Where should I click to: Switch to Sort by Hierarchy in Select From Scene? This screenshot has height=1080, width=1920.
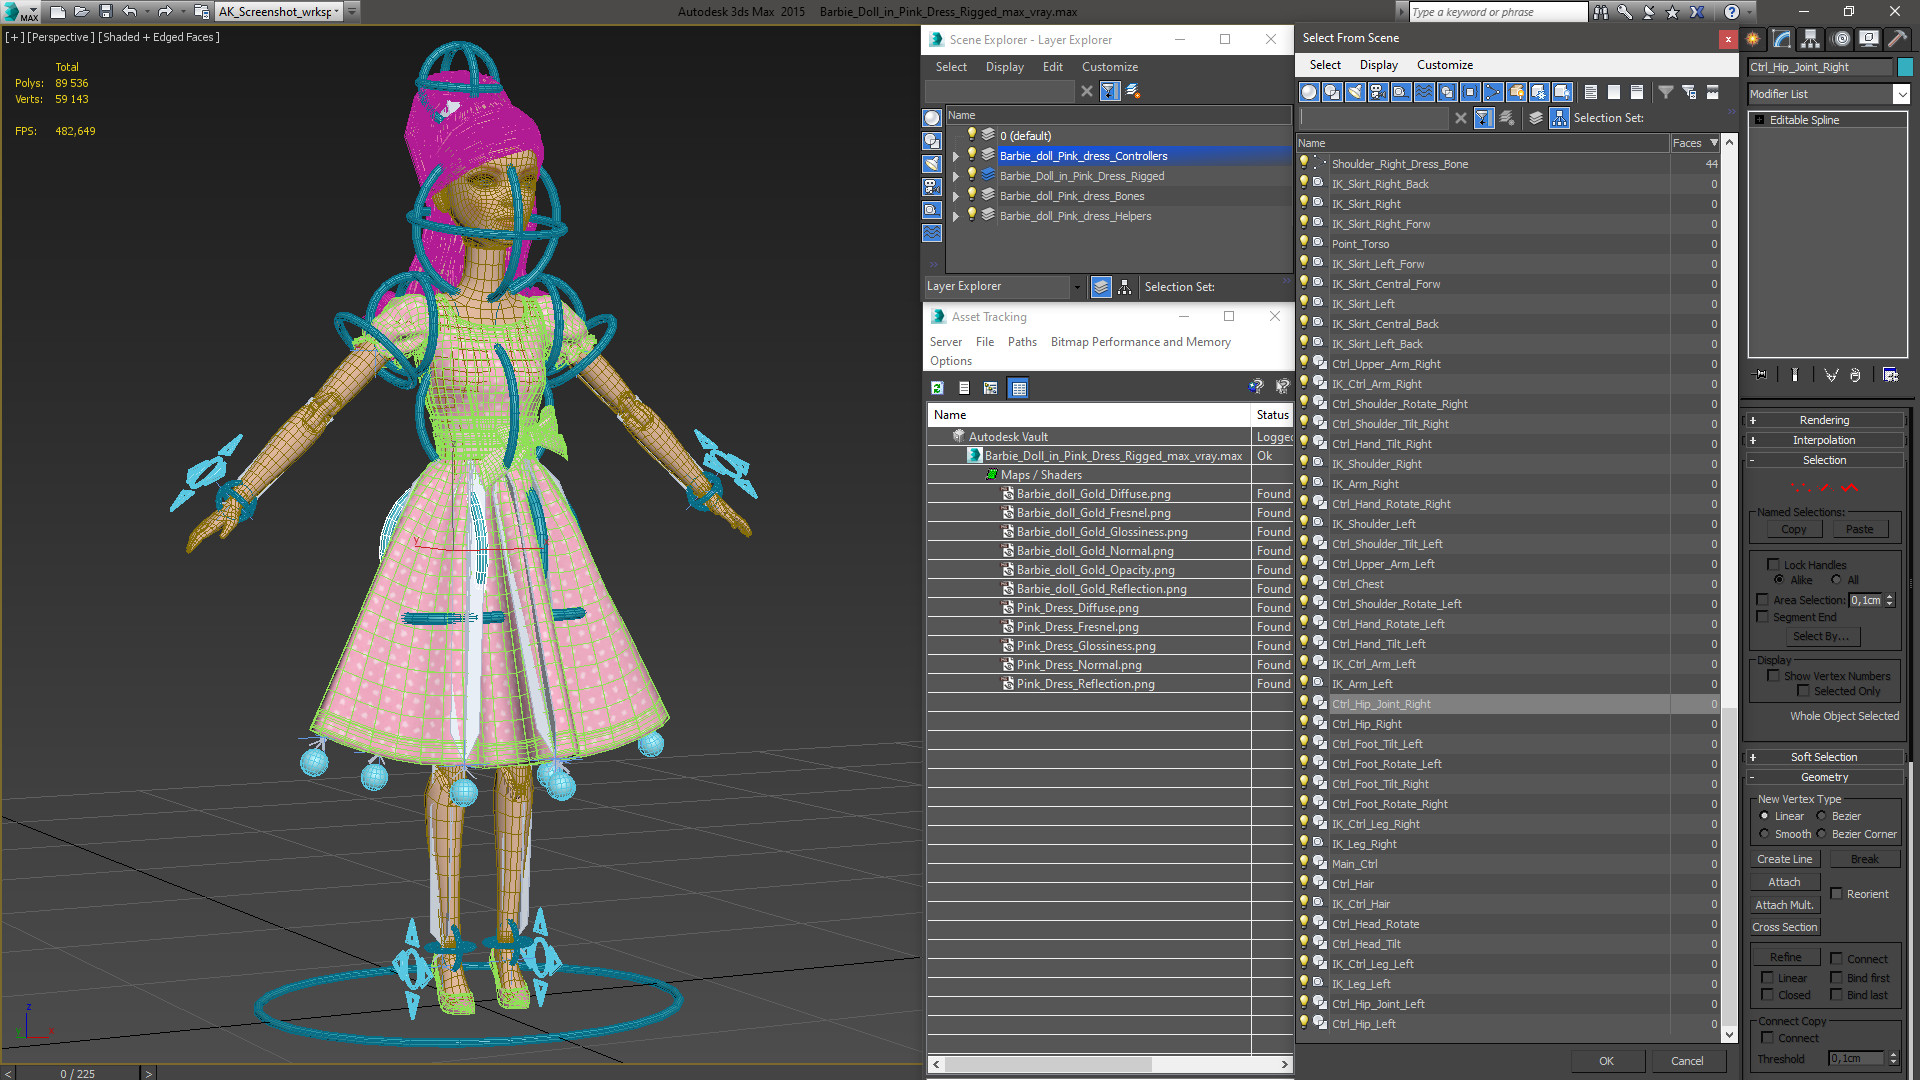(1559, 118)
